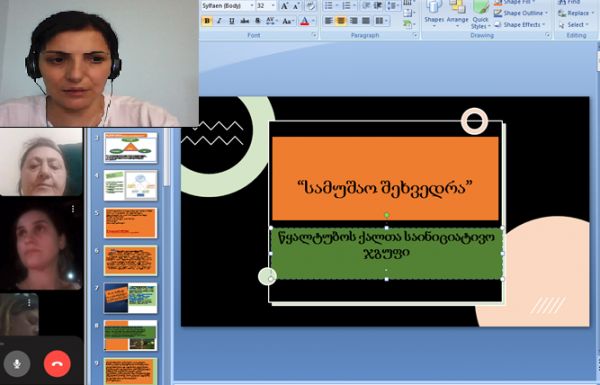Viewport: 600px width, 385px height.
Task: Open the Syifaen font name dropdown
Action: point(252,6)
